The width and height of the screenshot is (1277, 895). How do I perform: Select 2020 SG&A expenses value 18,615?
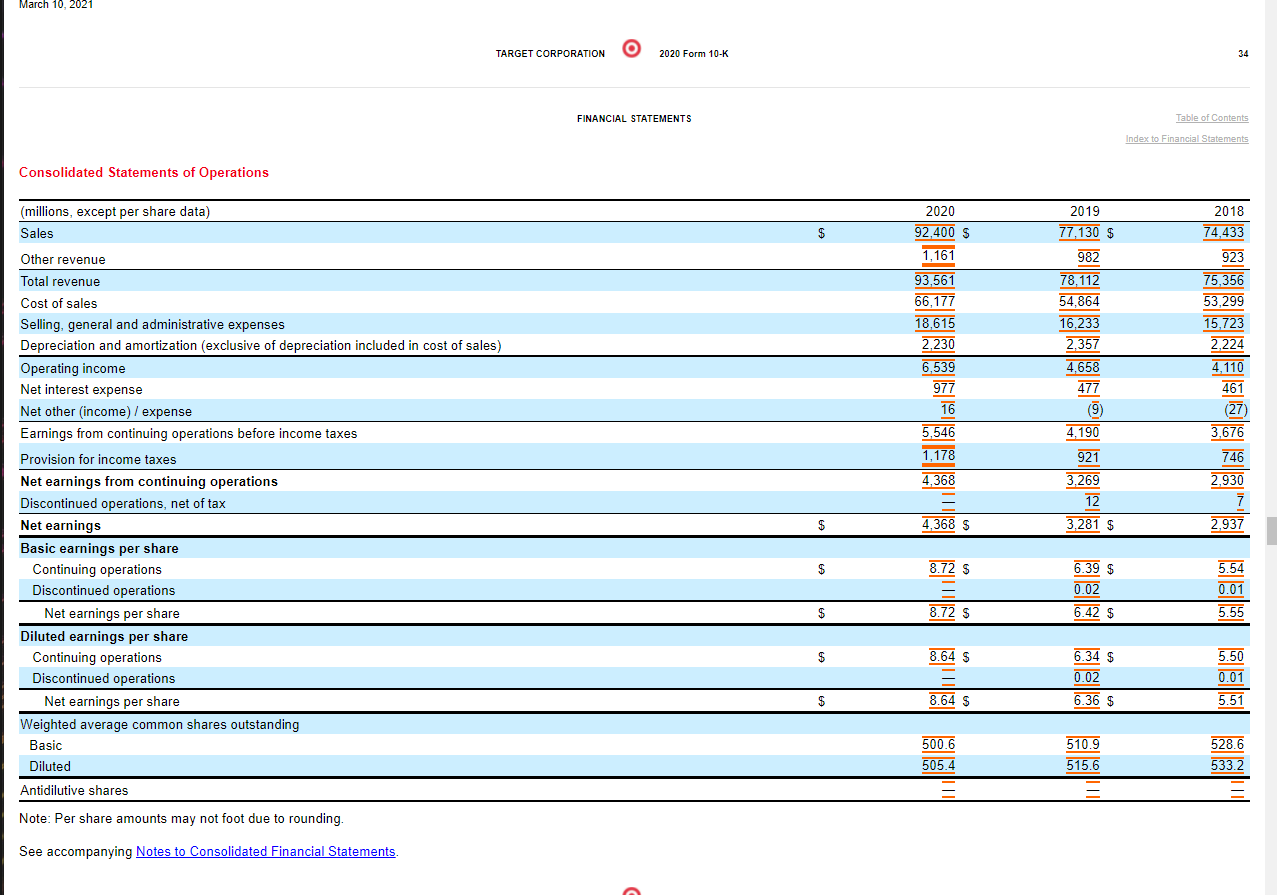935,324
